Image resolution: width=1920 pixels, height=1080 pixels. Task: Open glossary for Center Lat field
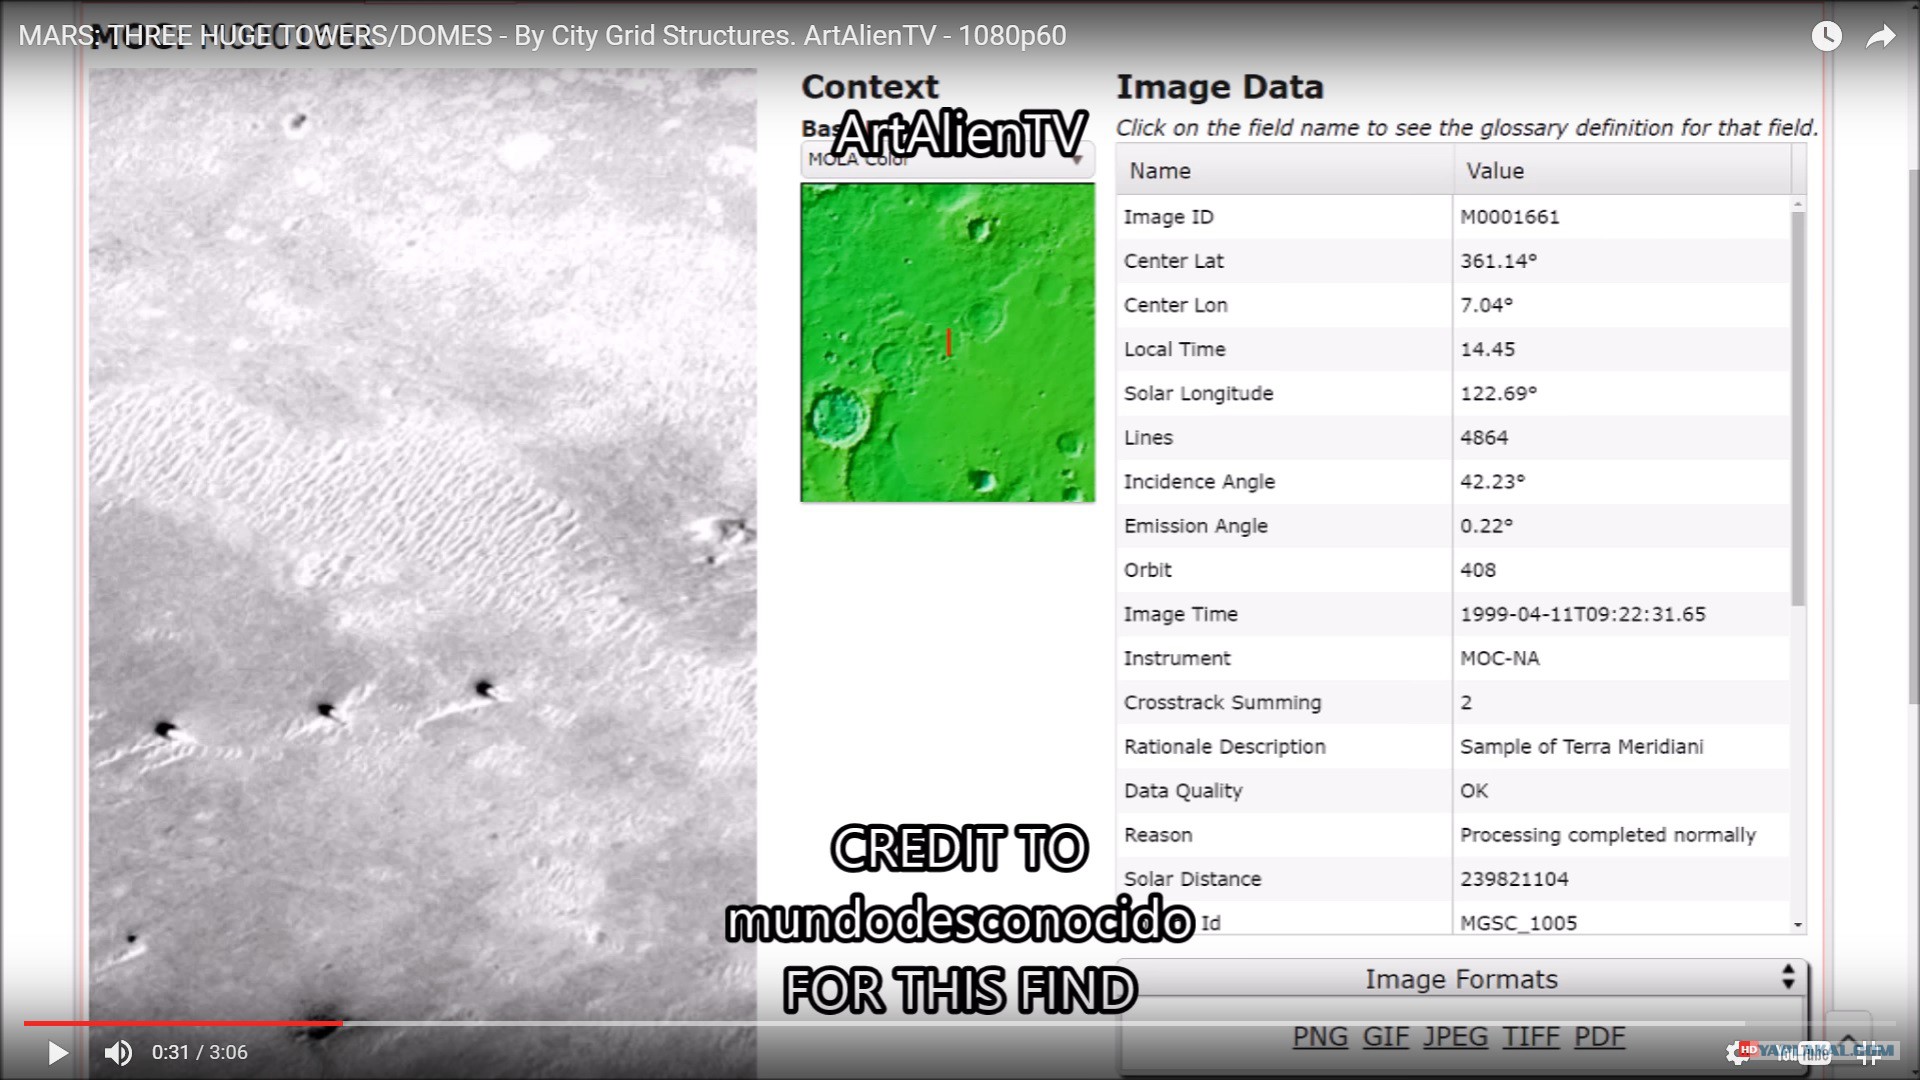pyautogui.click(x=1173, y=261)
